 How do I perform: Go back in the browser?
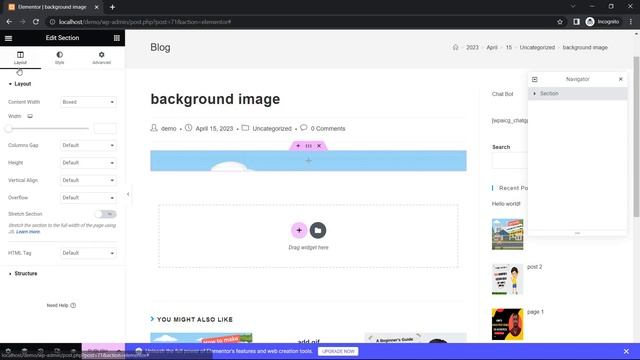point(9,22)
